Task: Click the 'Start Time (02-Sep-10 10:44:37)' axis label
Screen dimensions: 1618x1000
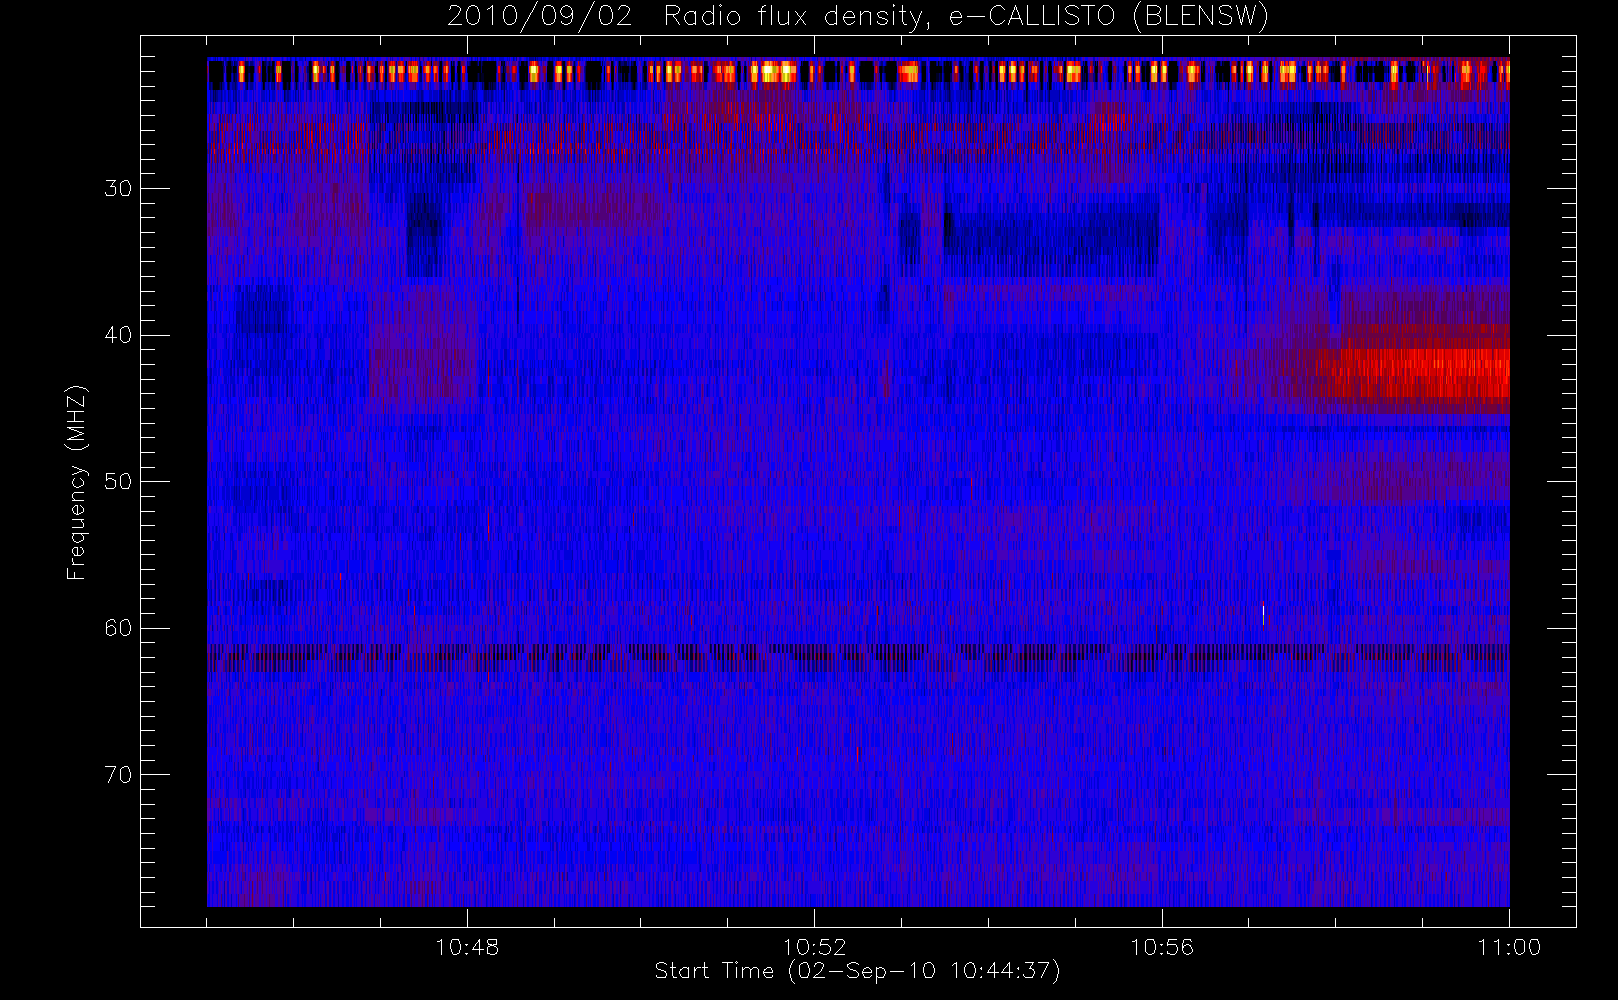Action: click(x=857, y=971)
